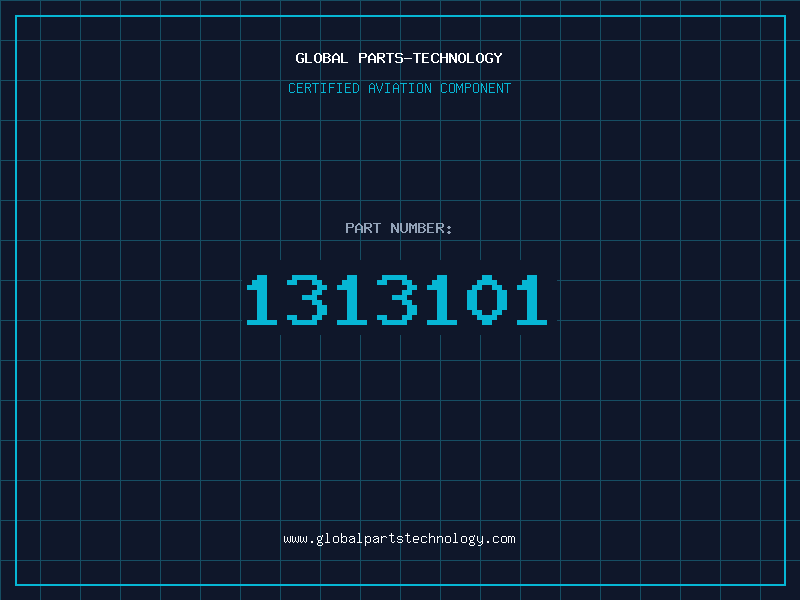Image resolution: width=800 pixels, height=600 pixels.
Task: Select the CERTIFIED AVIATION COMPONENT subtitle
Action: coord(399,88)
